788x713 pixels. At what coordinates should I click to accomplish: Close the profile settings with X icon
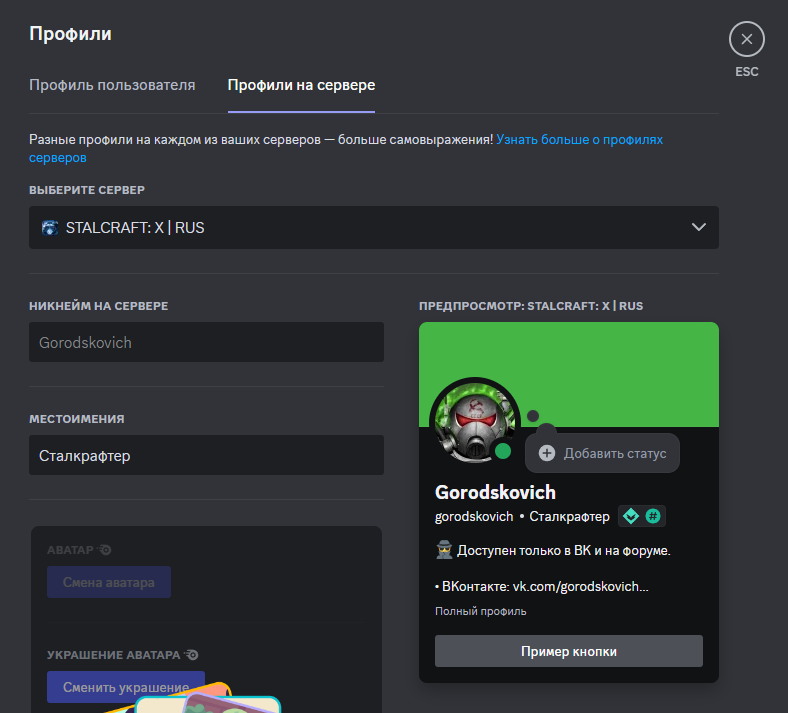(746, 39)
